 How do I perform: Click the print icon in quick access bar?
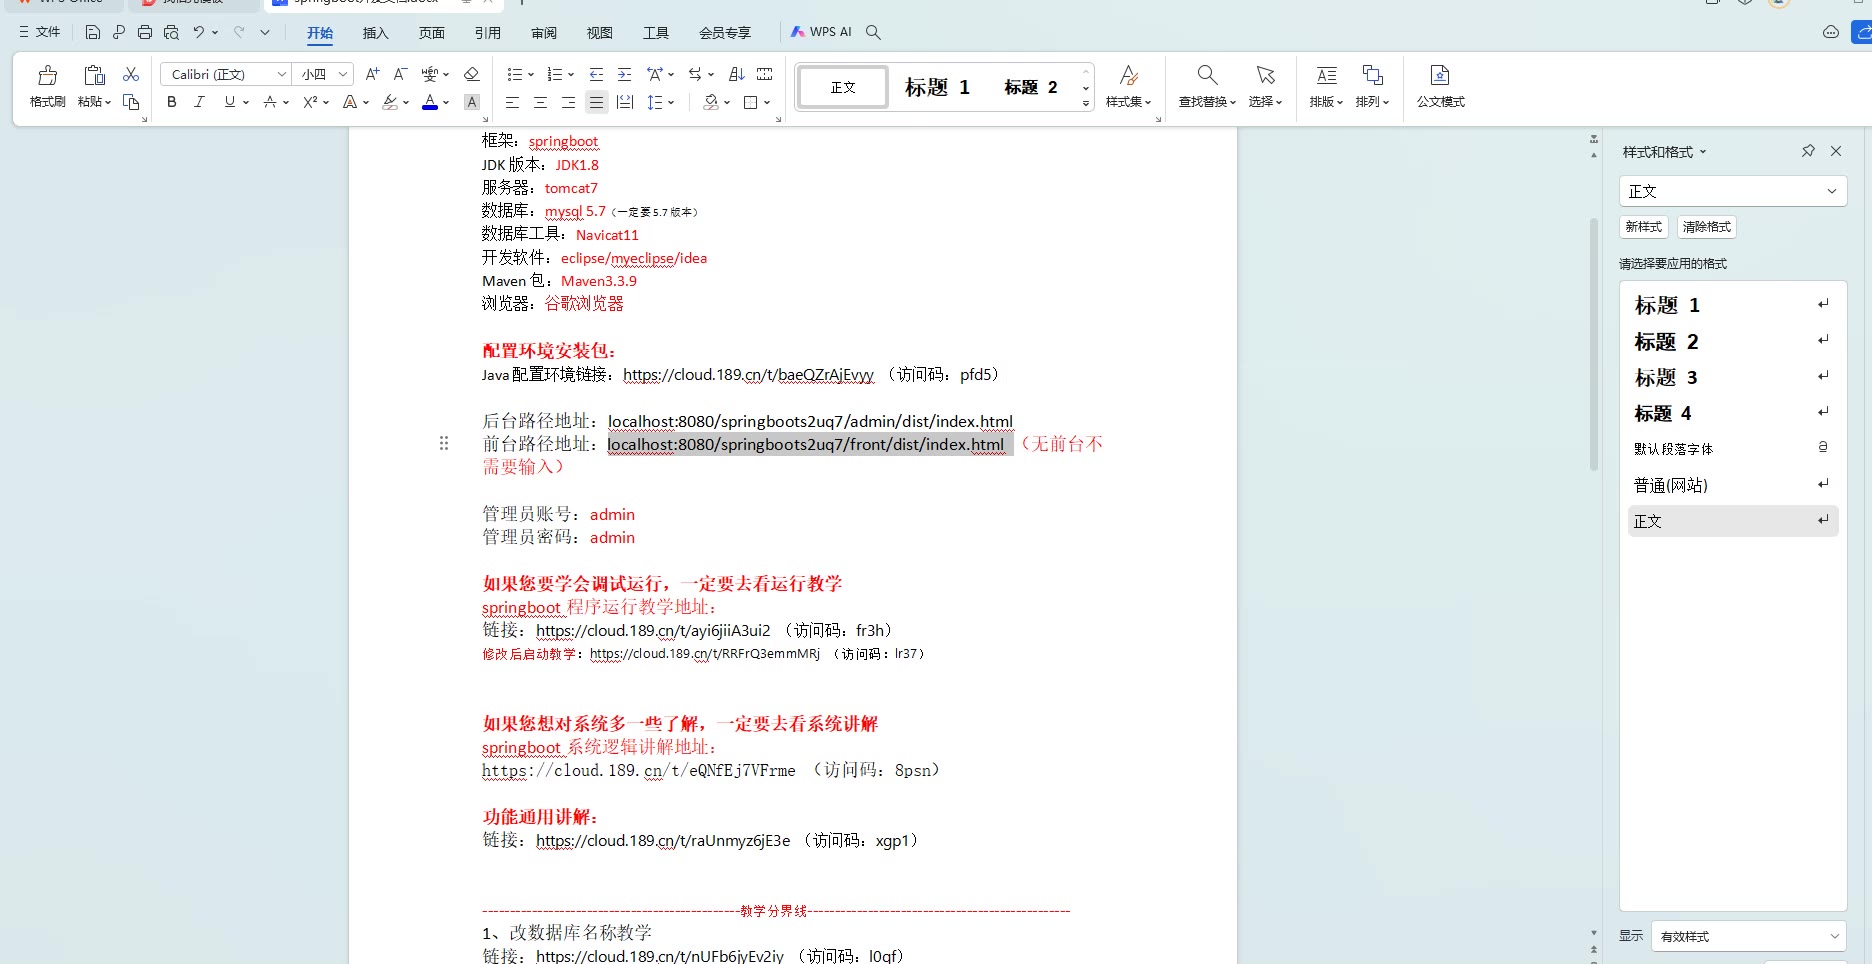click(x=145, y=32)
